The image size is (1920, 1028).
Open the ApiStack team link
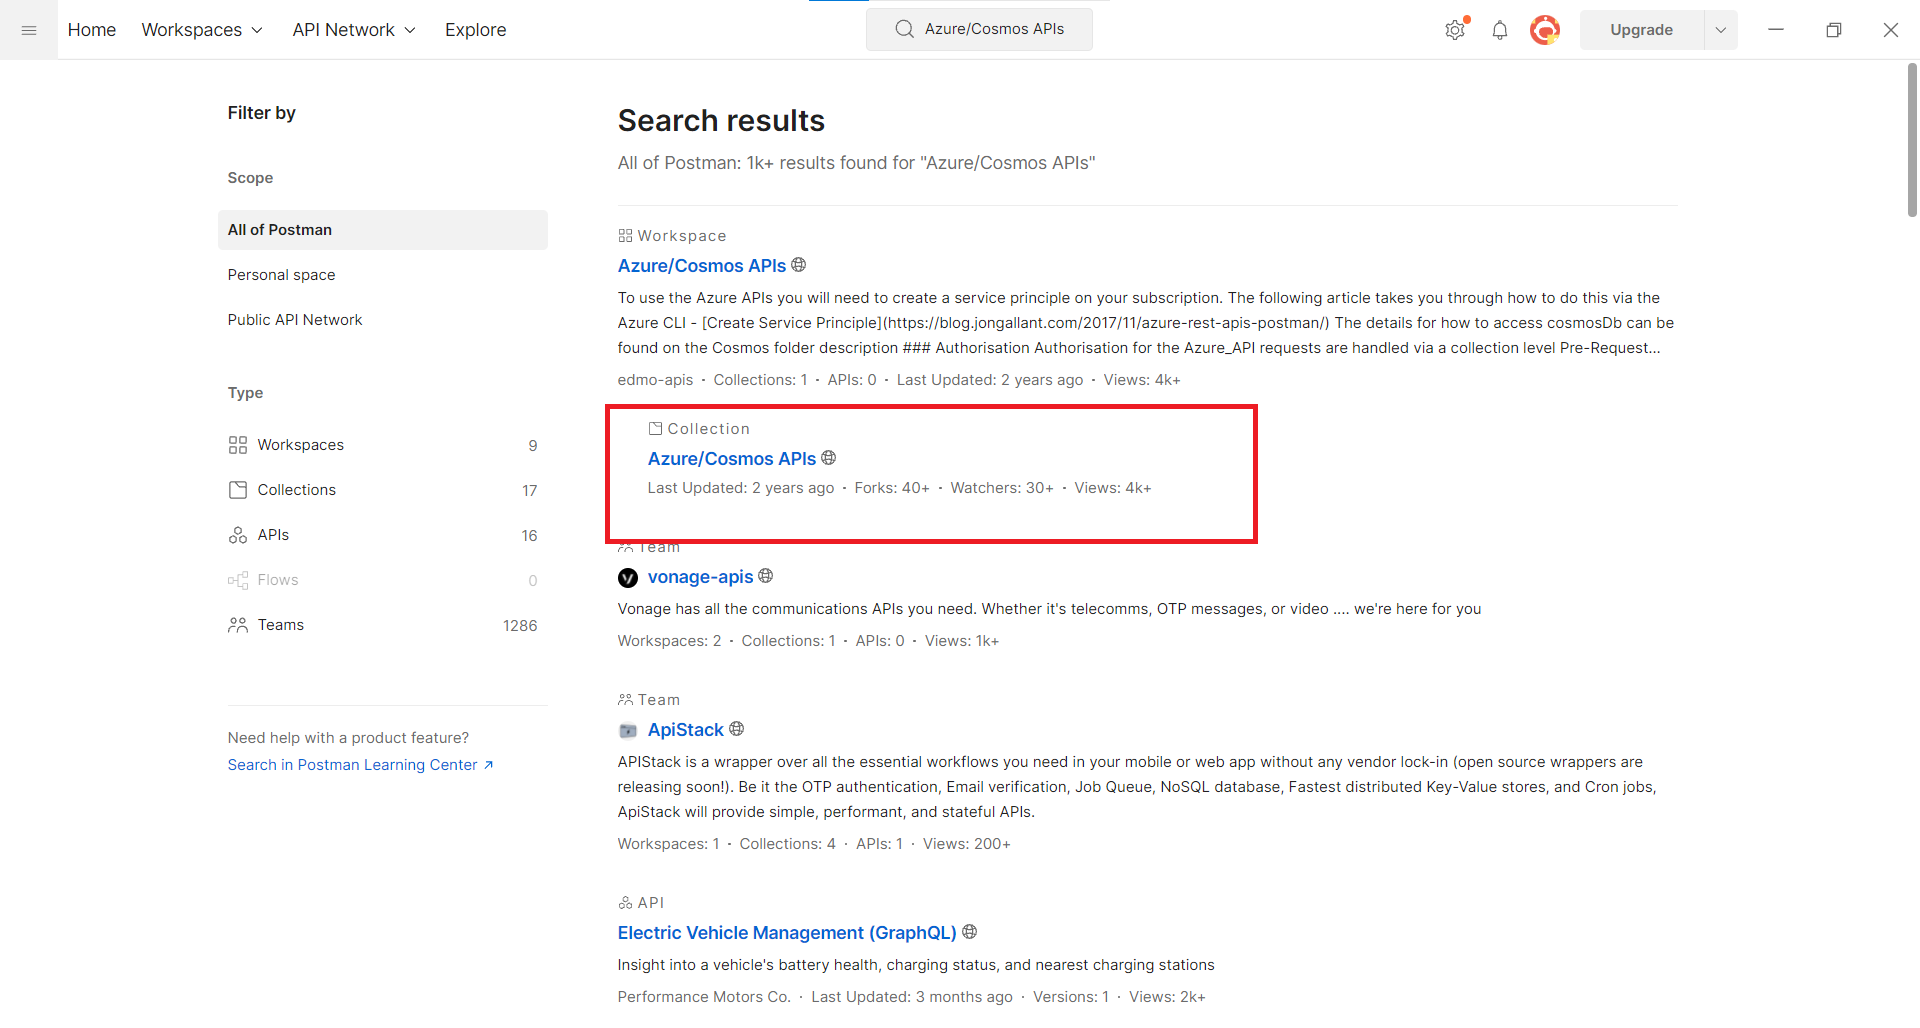pyautogui.click(x=686, y=730)
